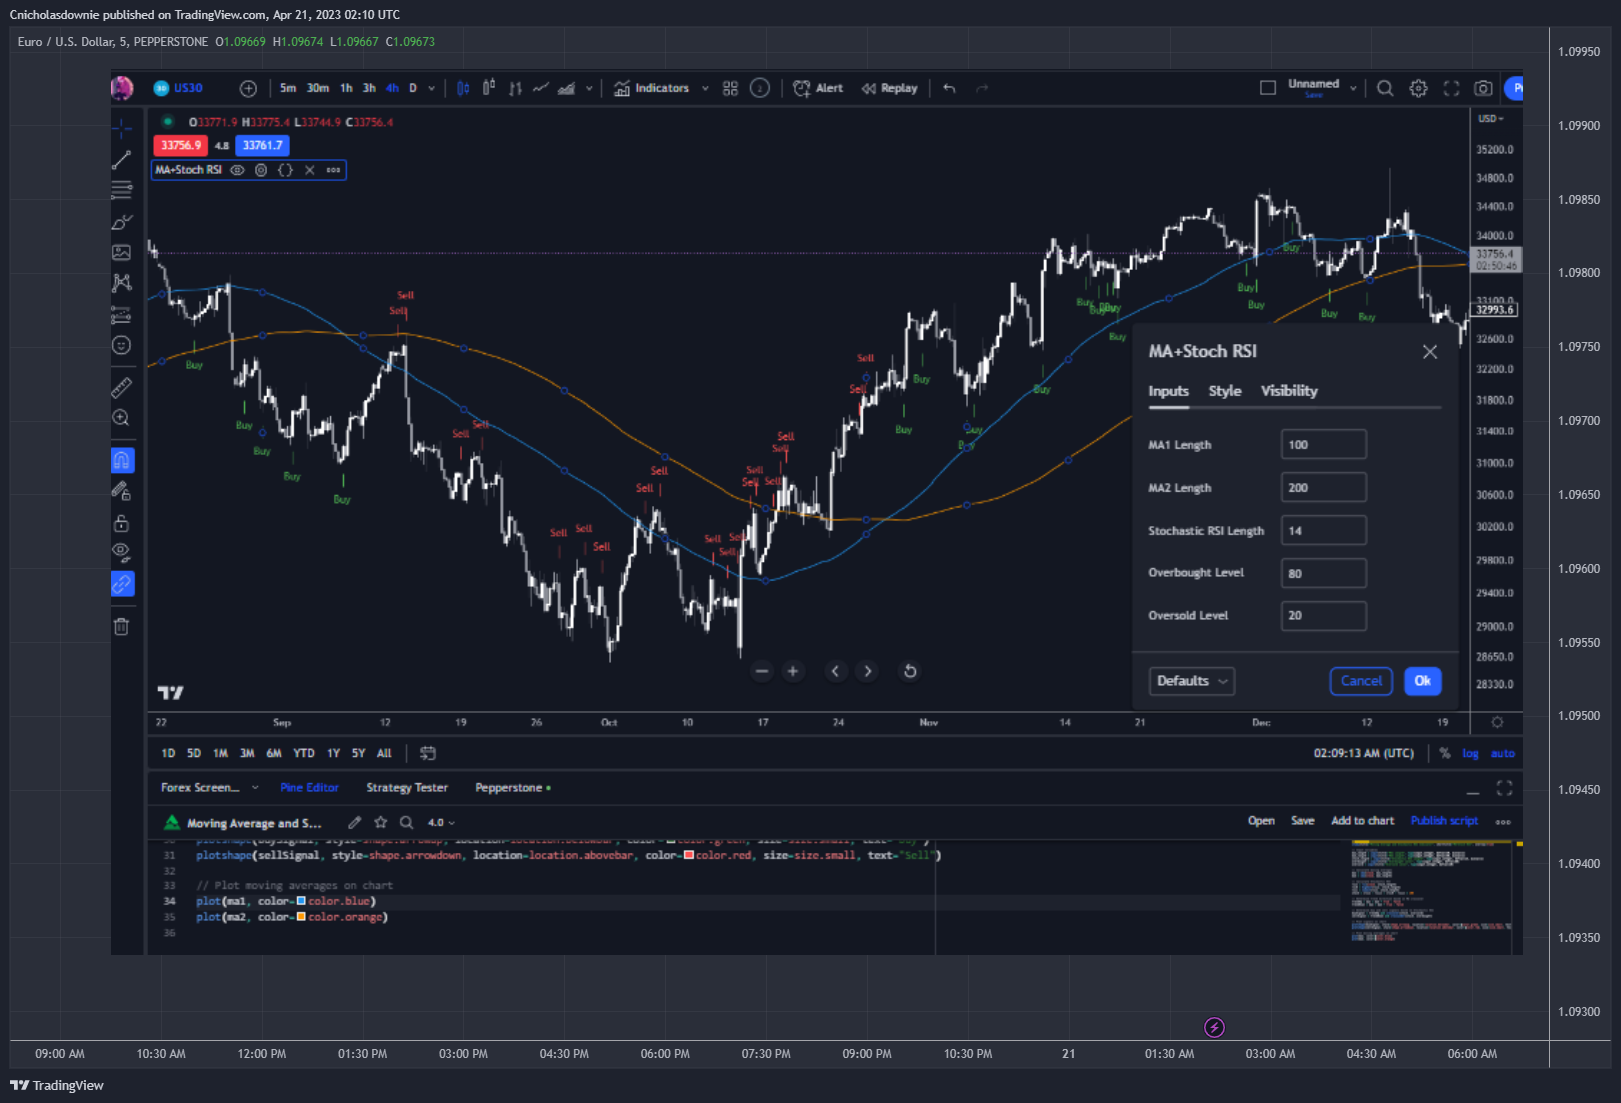The width and height of the screenshot is (1621, 1103).
Task: Click the orange color swatch on line 35
Action: [x=301, y=917]
